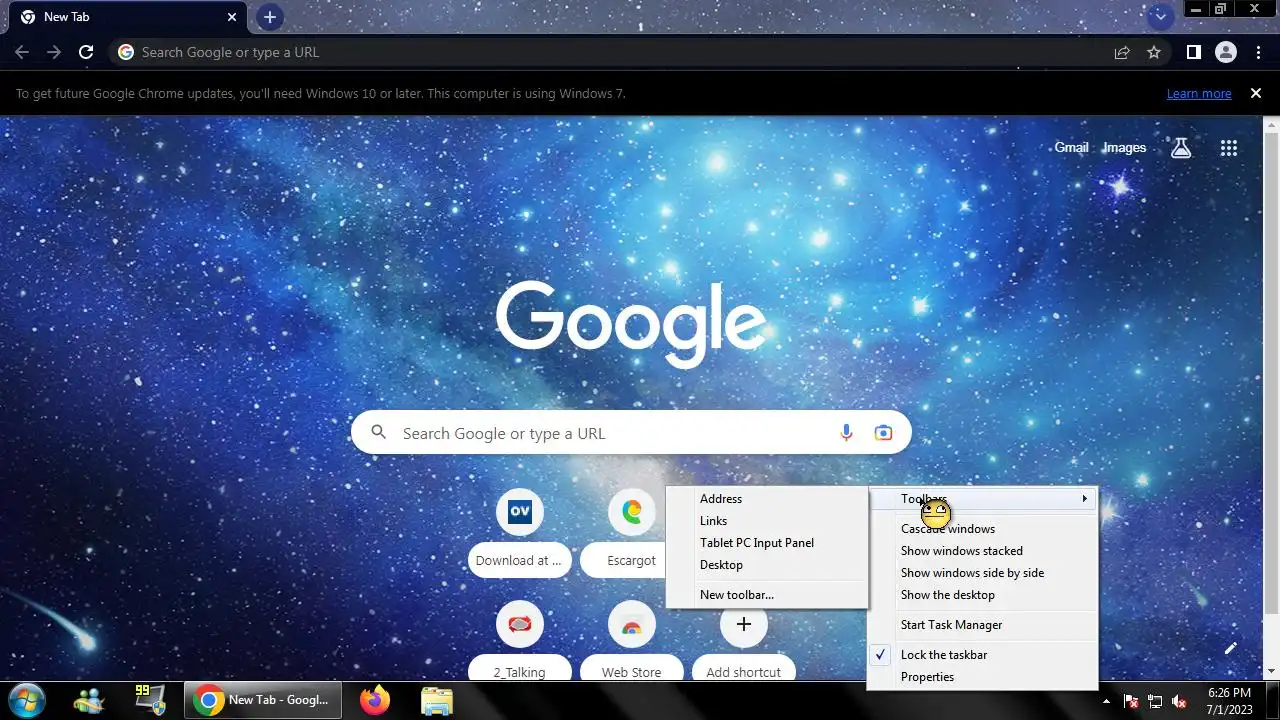Click the share this page icon
This screenshot has height=720, width=1280.
click(1122, 52)
